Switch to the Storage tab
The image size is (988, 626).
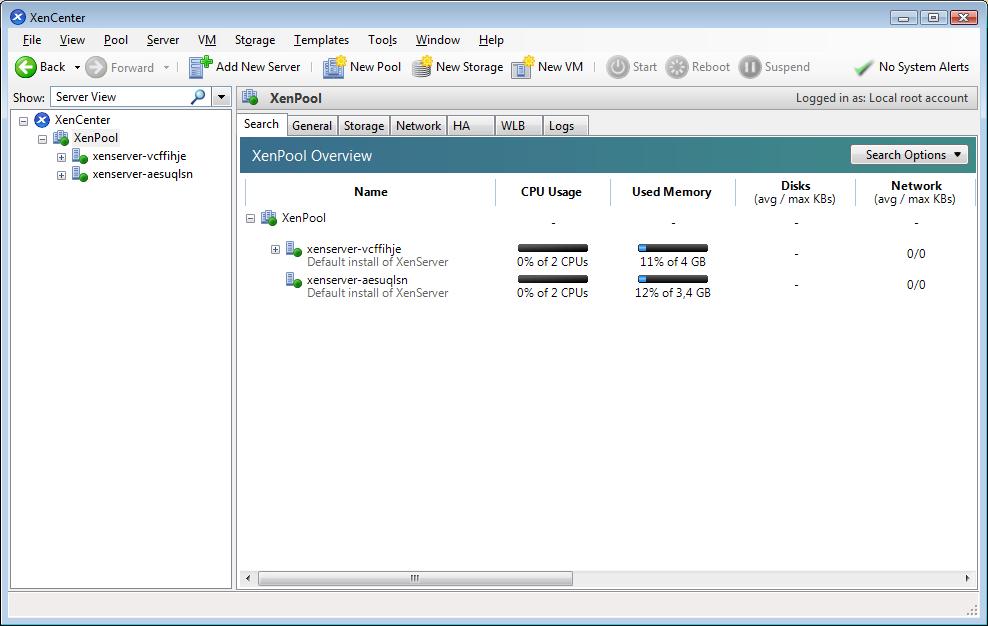(x=364, y=125)
